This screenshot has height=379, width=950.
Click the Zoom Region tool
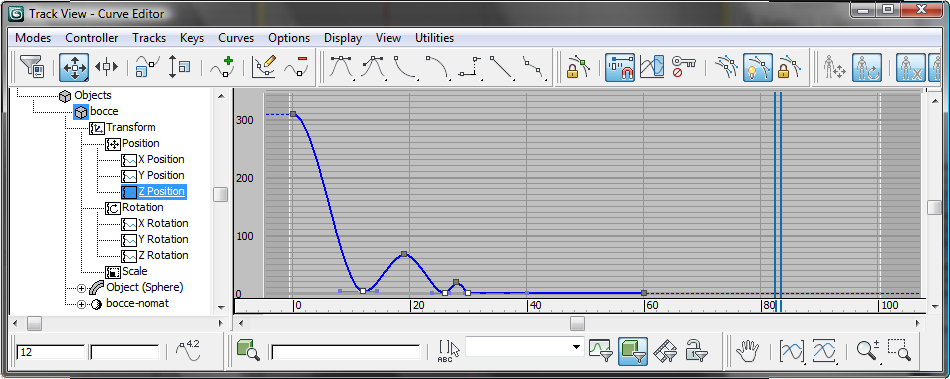pos(899,350)
